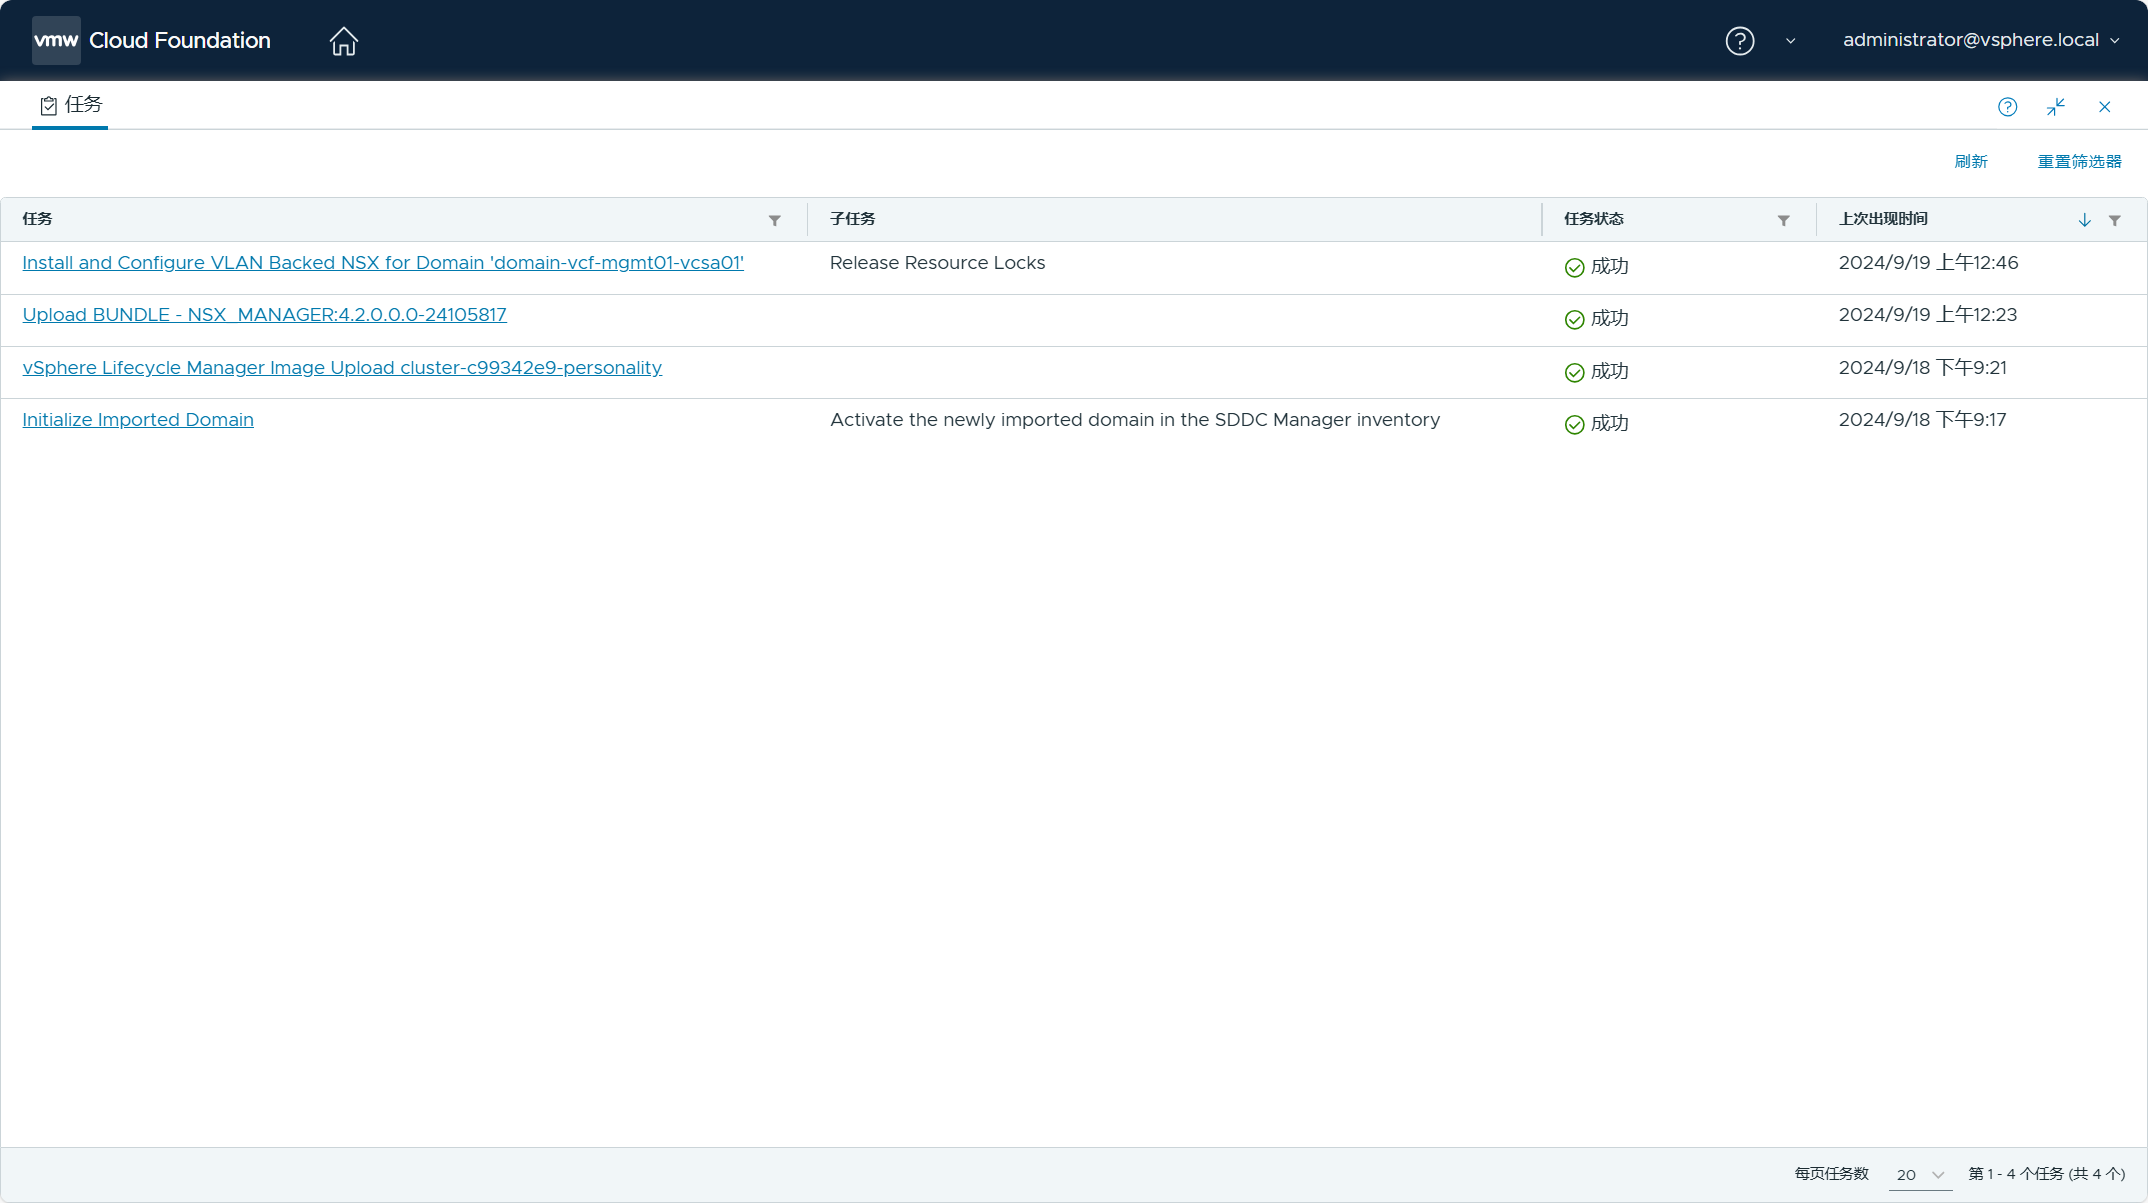Collapse the tasks panel with the minimize icon
Screen dimensions: 2148x1203
pyautogui.click(x=2056, y=107)
